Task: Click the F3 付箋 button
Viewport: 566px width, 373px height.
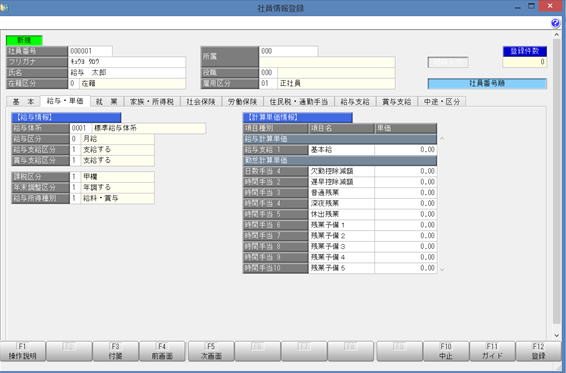Action: [x=116, y=351]
